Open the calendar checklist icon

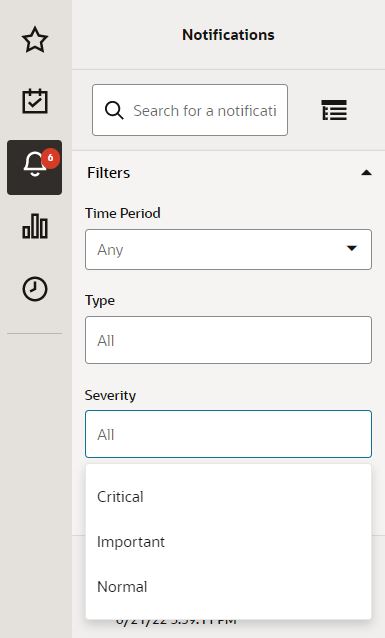[x=35, y=101]
